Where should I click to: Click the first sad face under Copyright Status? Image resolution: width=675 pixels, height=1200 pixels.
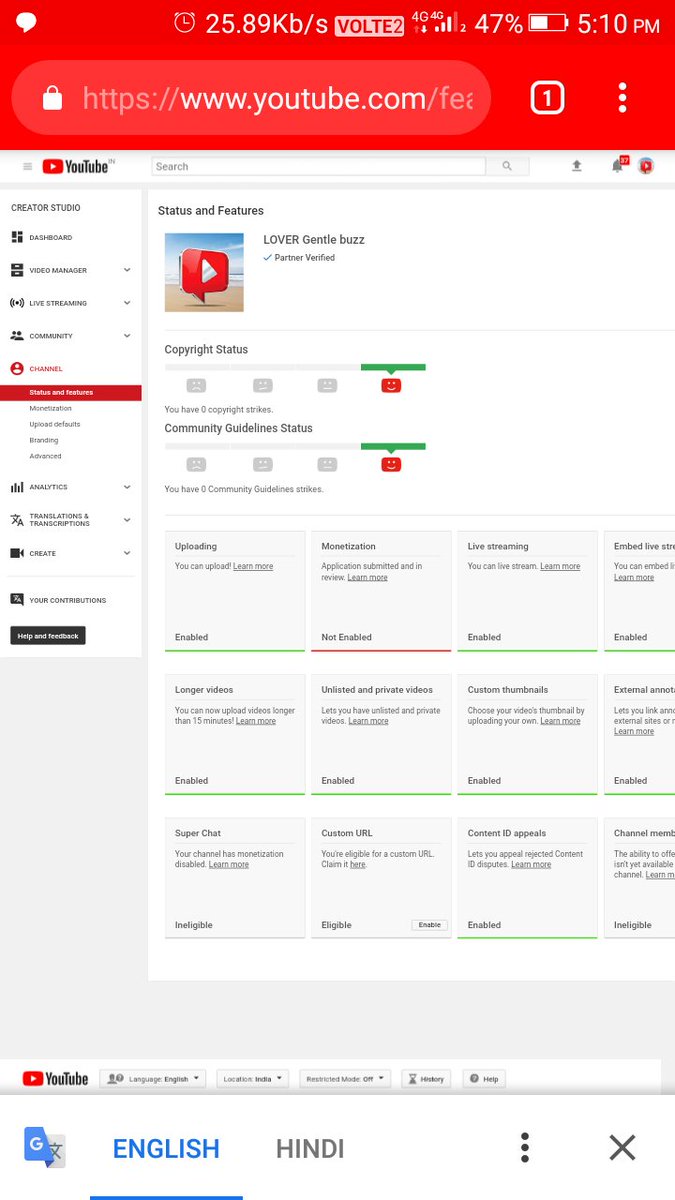(196, 385)
